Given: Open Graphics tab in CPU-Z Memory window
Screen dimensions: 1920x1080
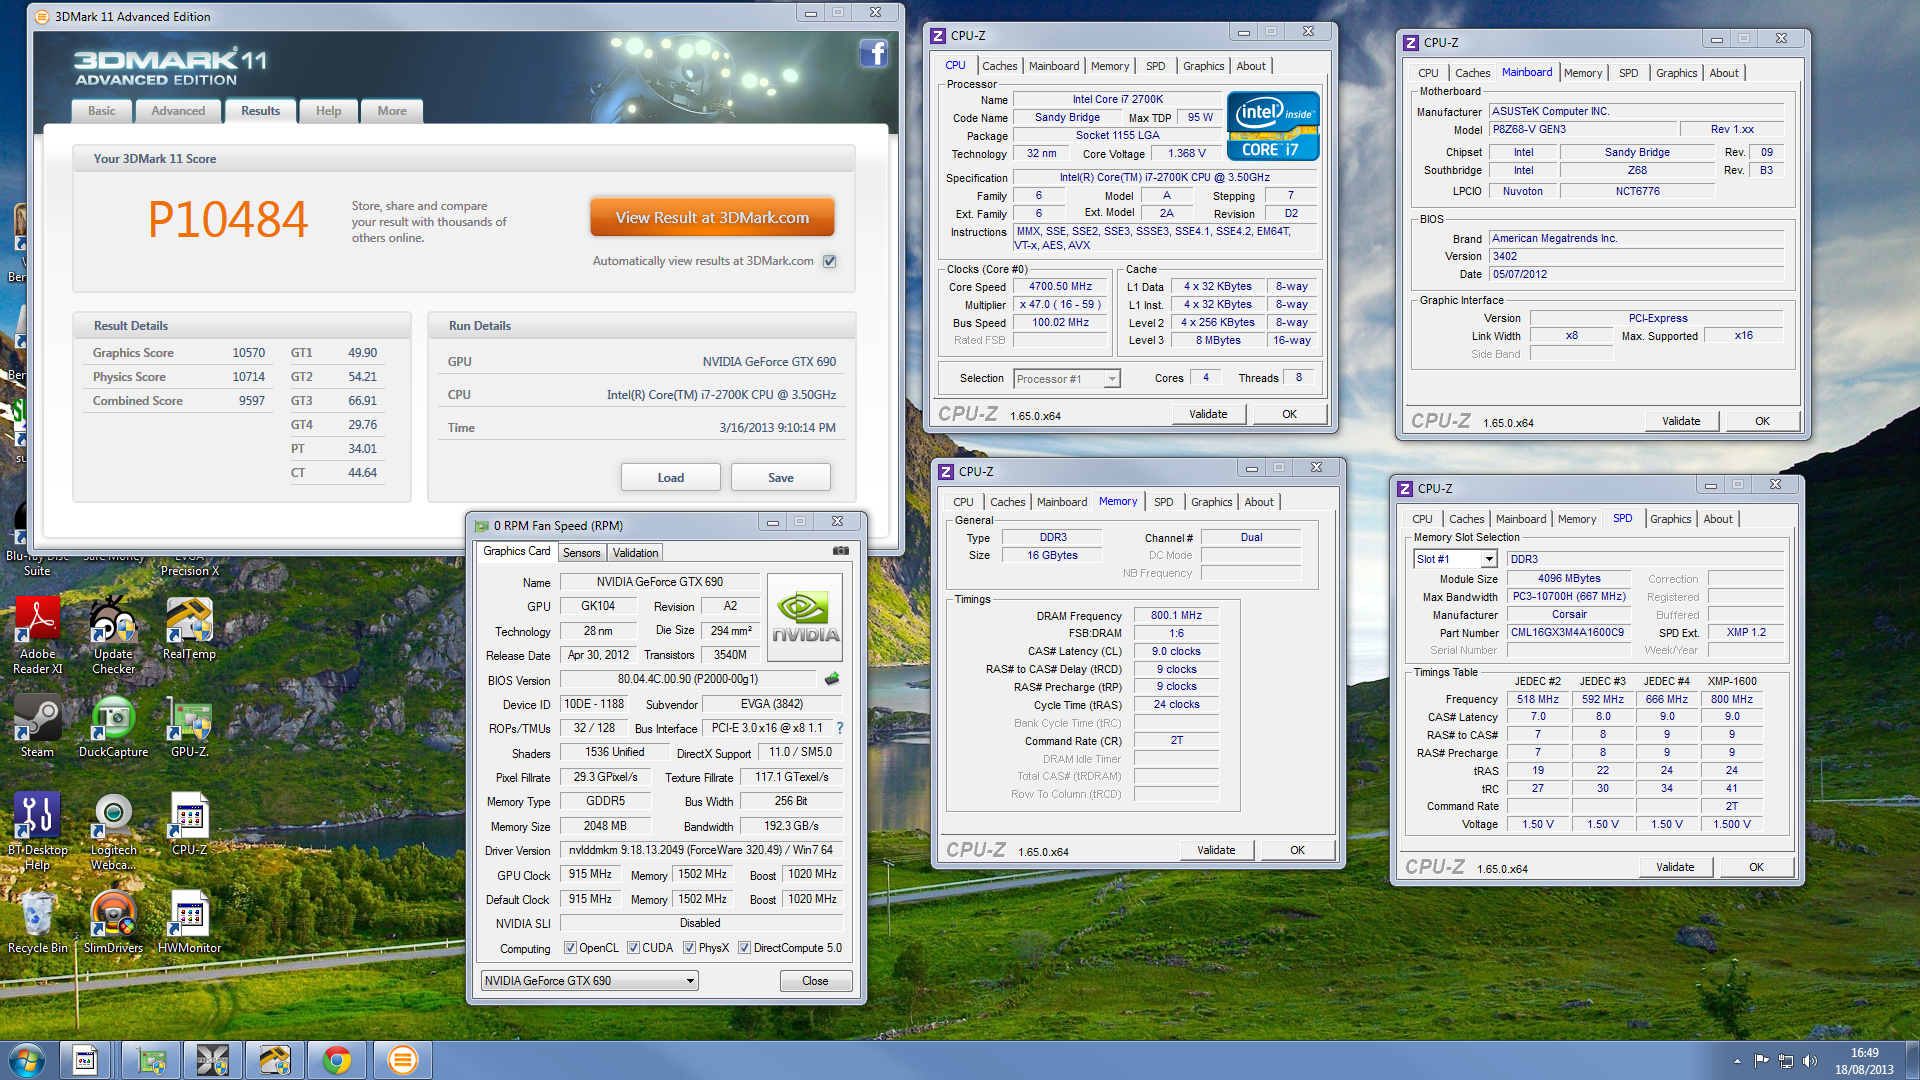Looking at the screenshot, I should coord(1211,502).
